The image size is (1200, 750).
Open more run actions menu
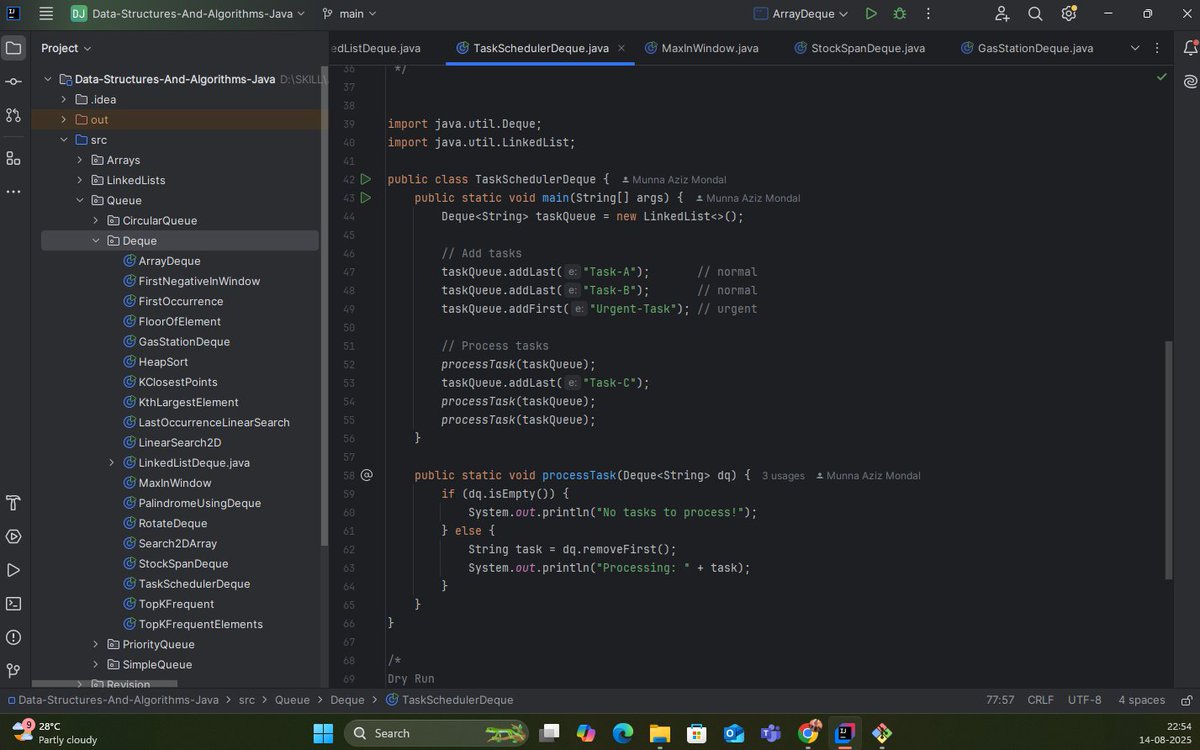928,14
